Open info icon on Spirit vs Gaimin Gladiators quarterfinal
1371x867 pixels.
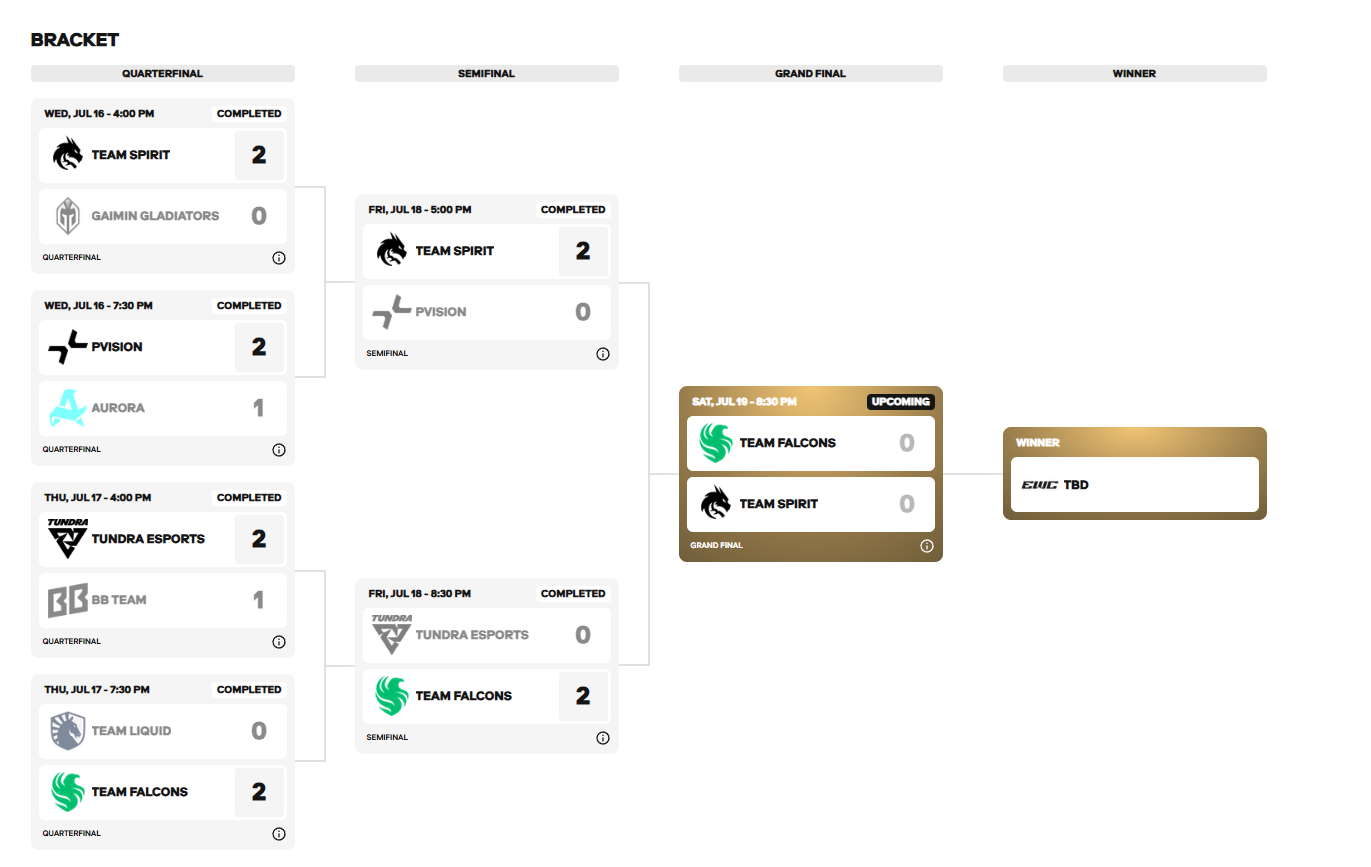(x=279, y=258)
